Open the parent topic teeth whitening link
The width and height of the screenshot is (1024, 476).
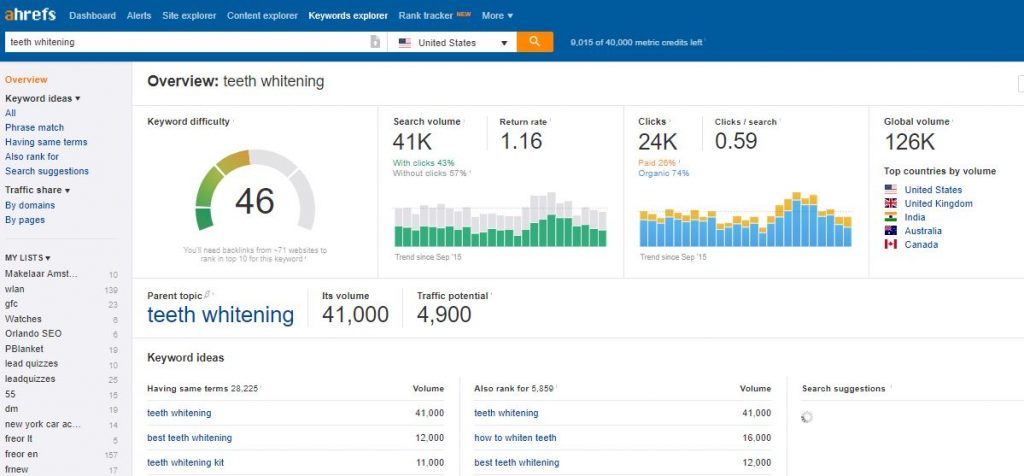(x=221, y=315)
